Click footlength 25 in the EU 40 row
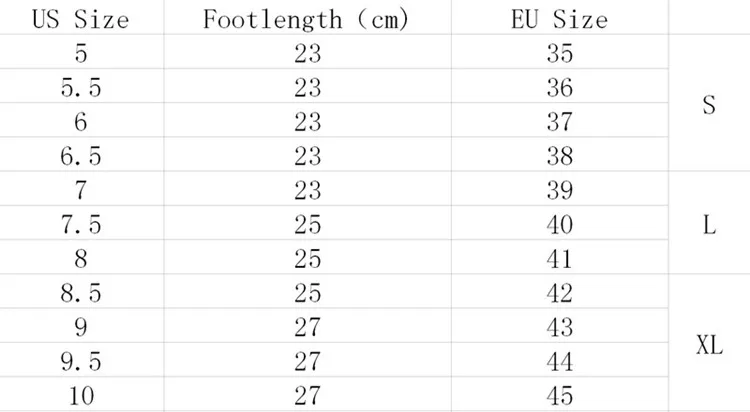 [307, 223]
